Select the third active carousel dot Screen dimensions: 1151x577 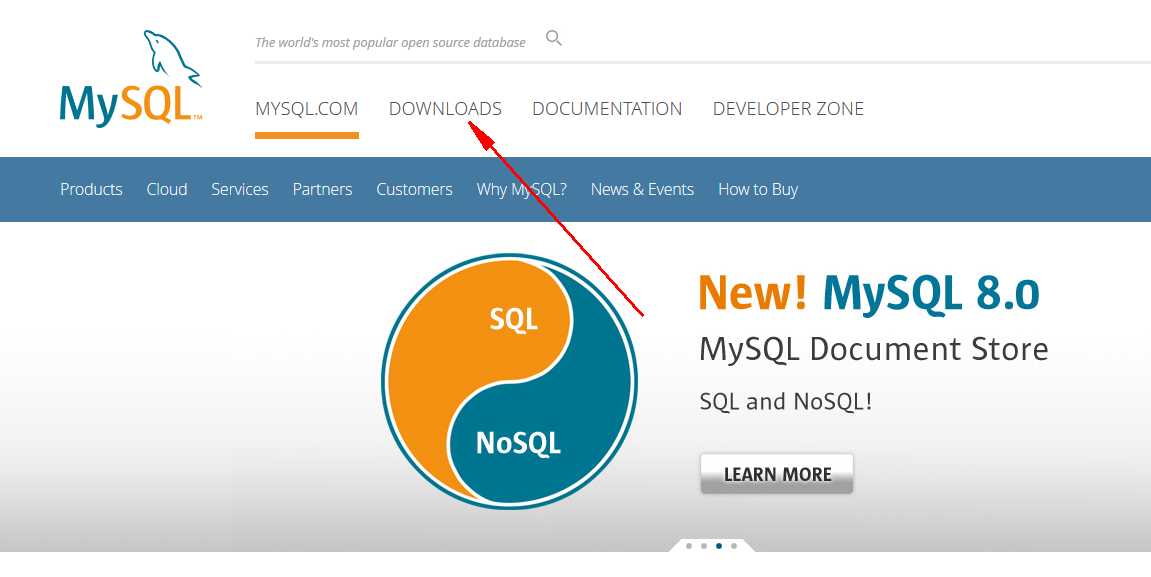[719, 546]
